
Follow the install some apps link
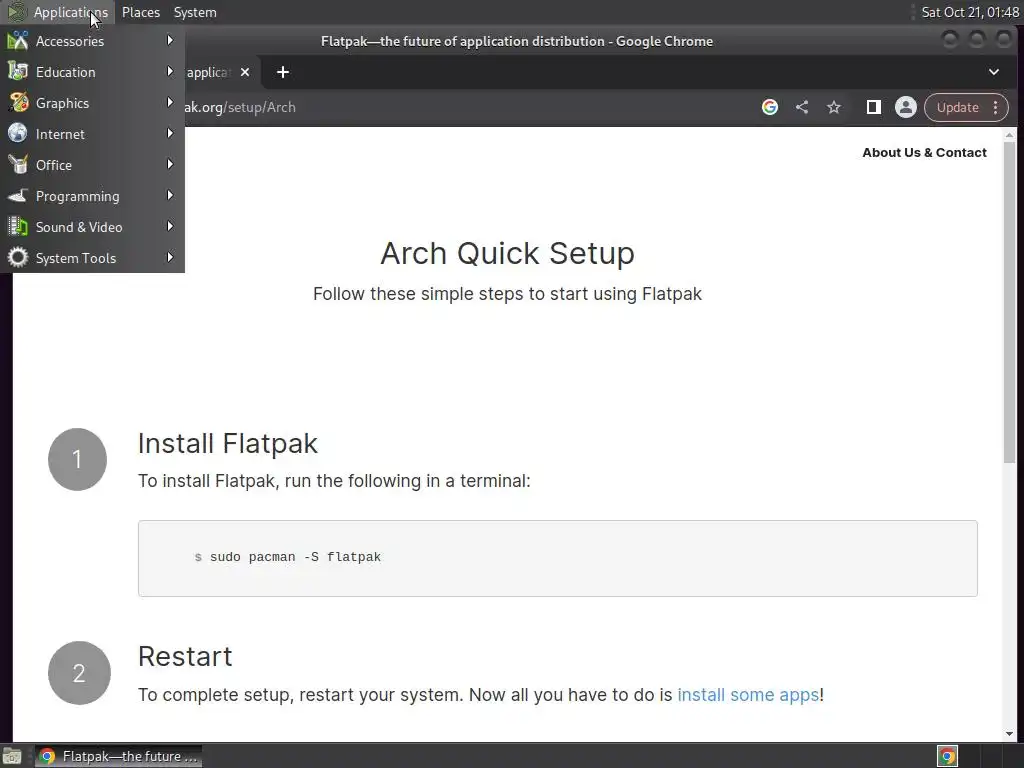[748, 695]
